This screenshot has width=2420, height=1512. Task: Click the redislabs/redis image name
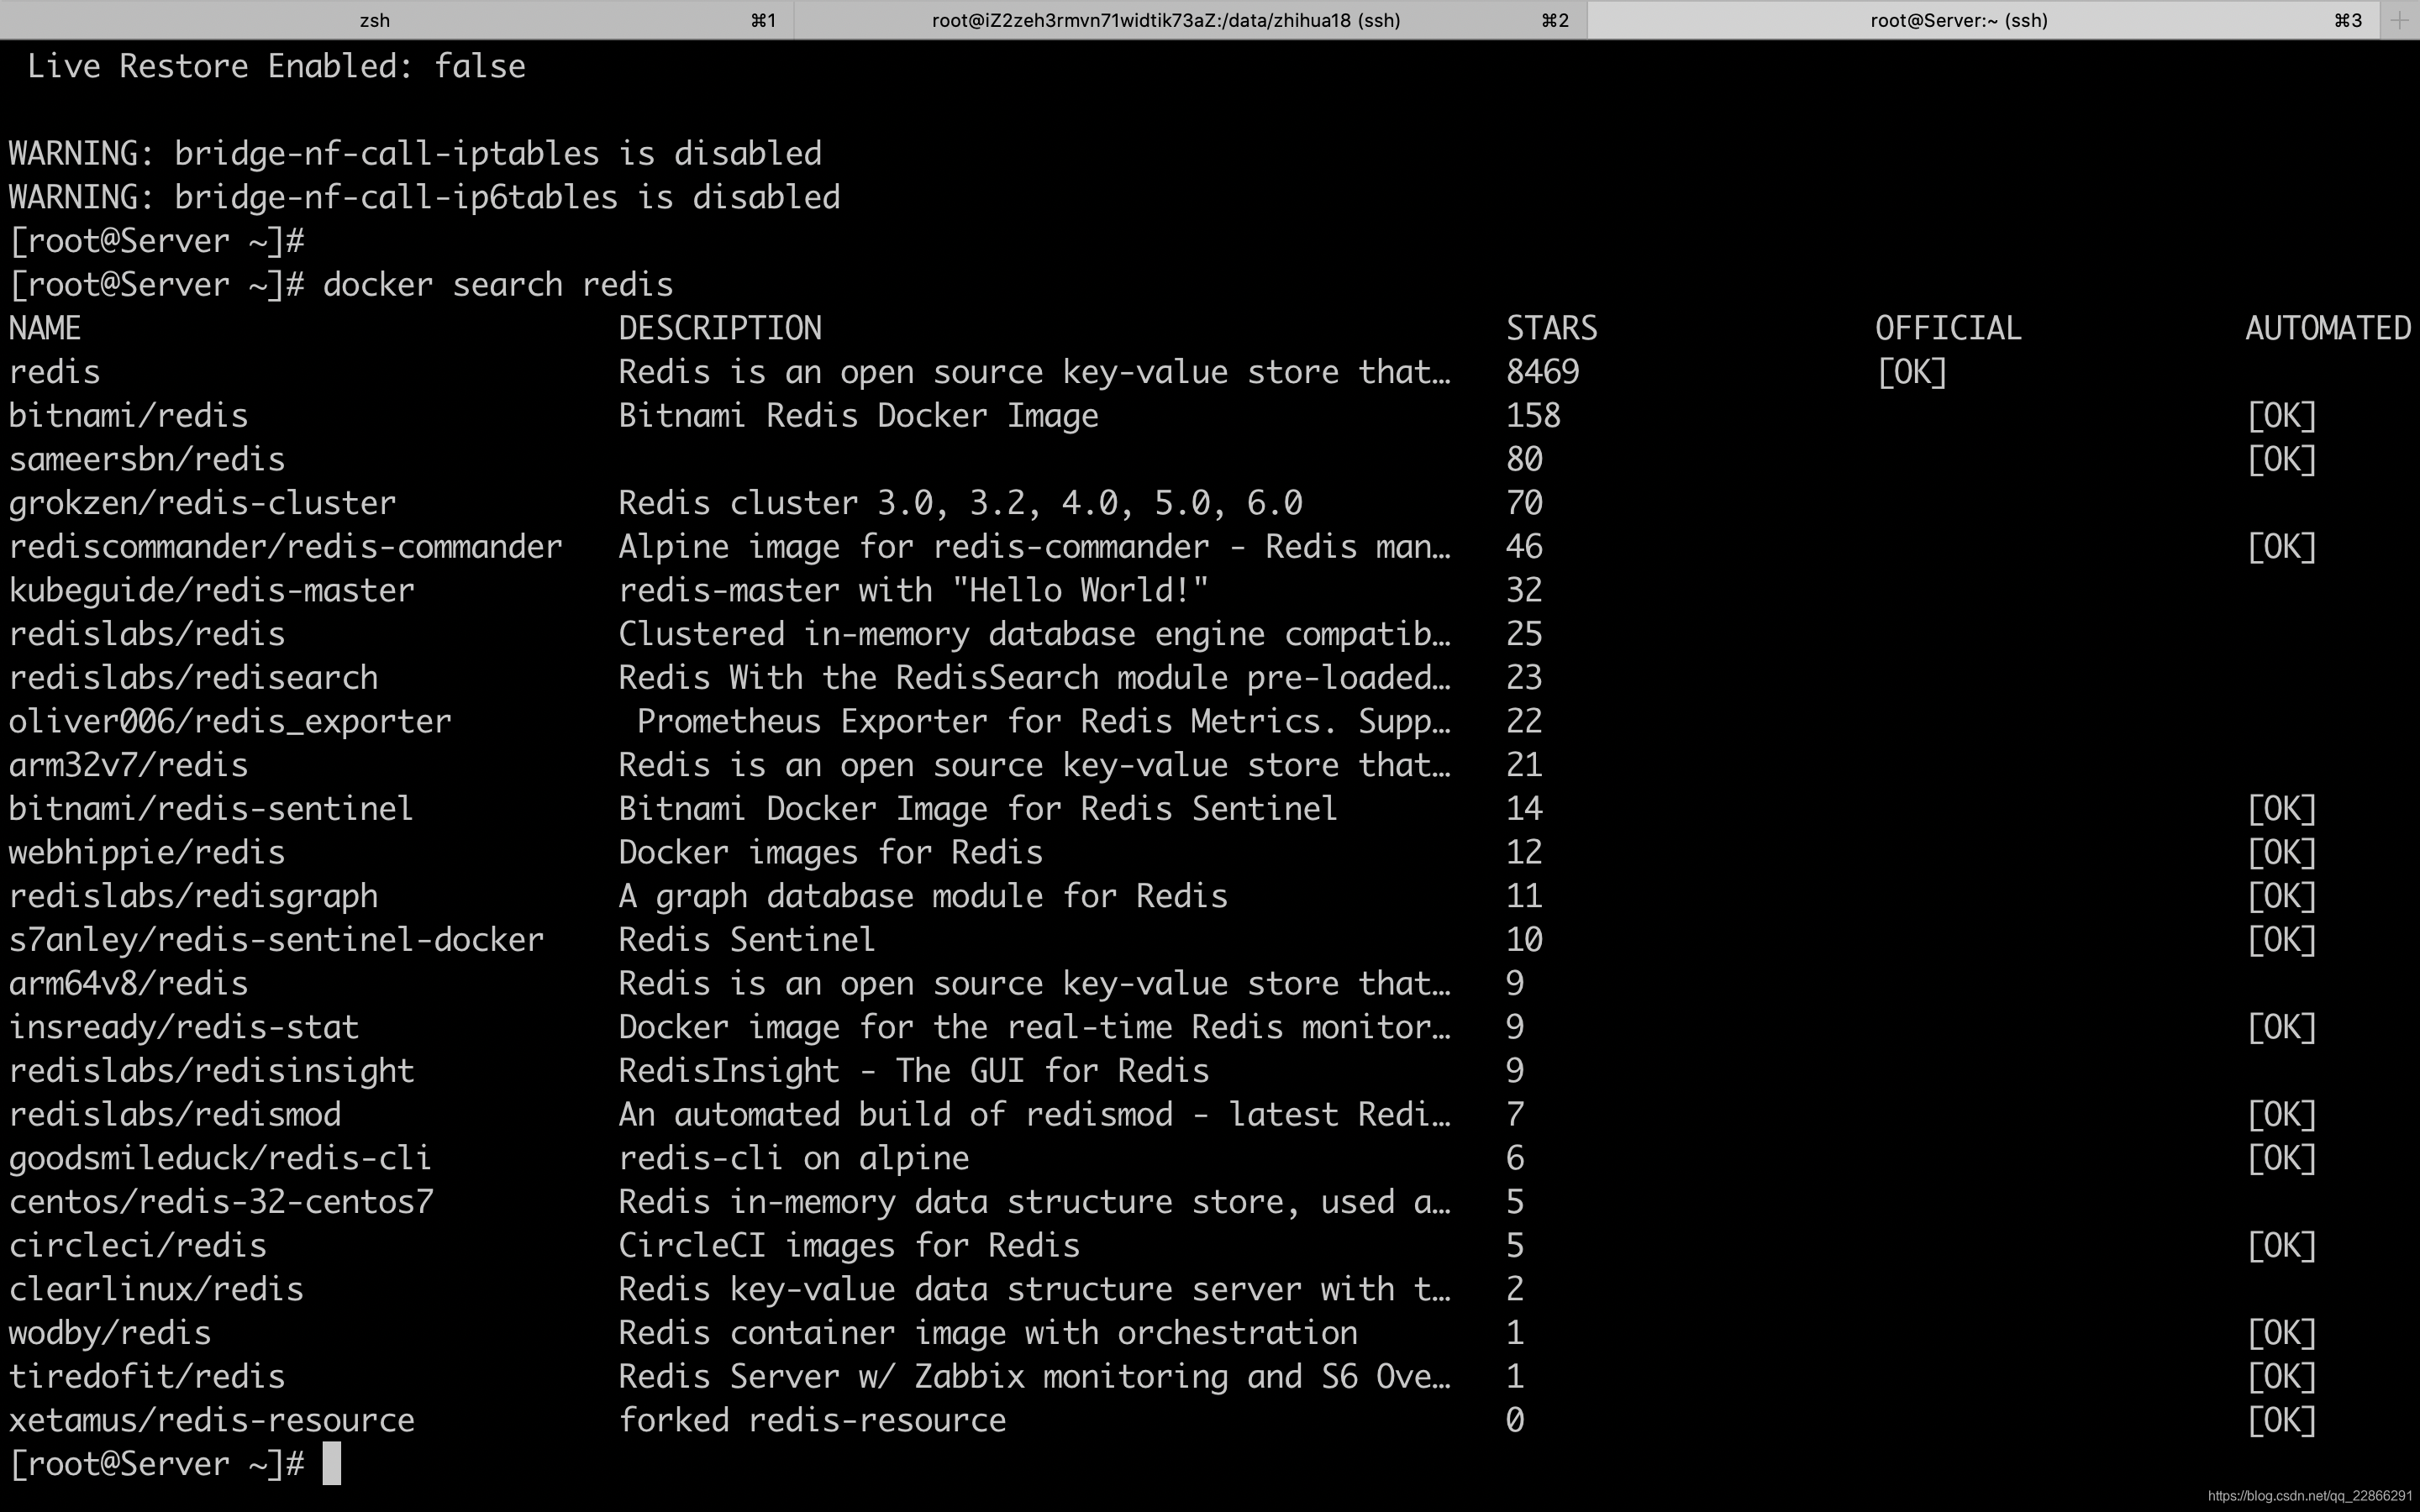click(147, 634)
